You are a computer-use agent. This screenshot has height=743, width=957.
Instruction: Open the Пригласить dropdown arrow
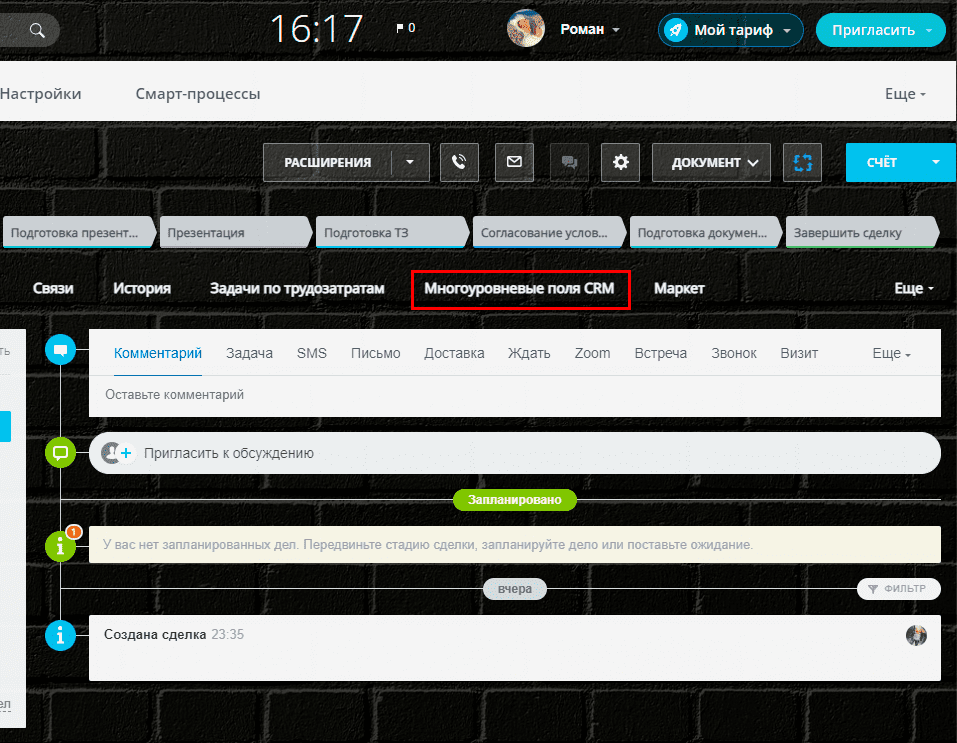(x=930, y=30)
